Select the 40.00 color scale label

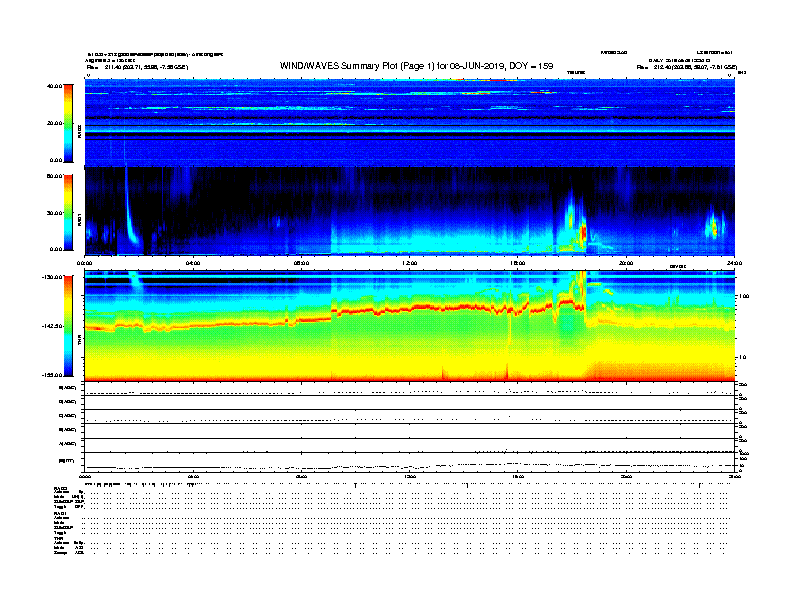55,86
